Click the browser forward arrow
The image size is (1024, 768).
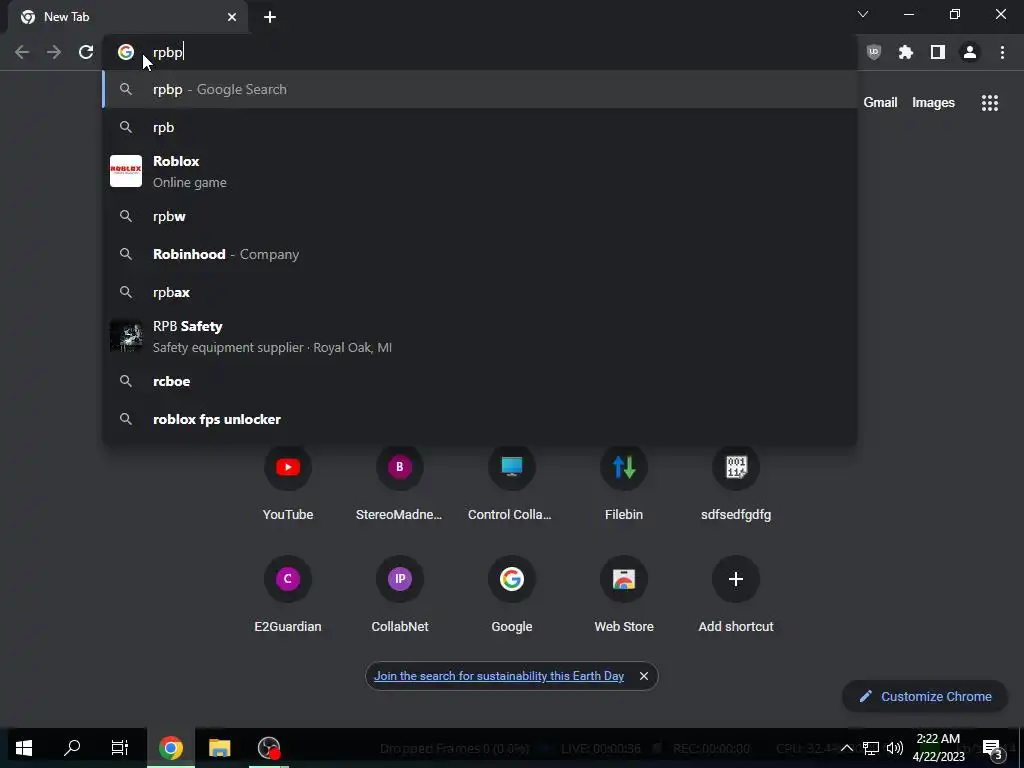pos(54,52)
